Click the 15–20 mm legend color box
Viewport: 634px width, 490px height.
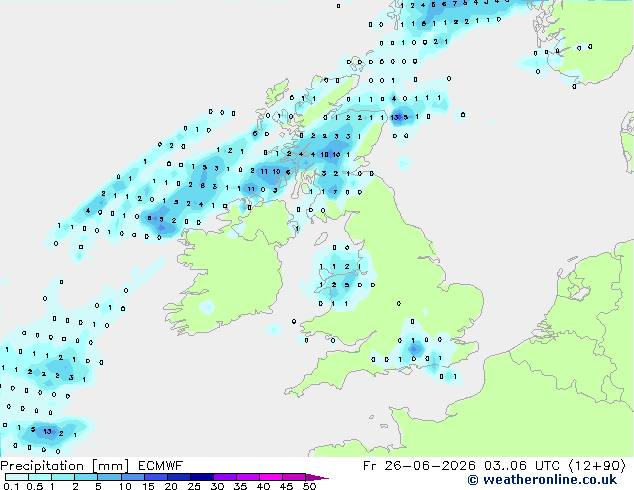tap(155, 477)
